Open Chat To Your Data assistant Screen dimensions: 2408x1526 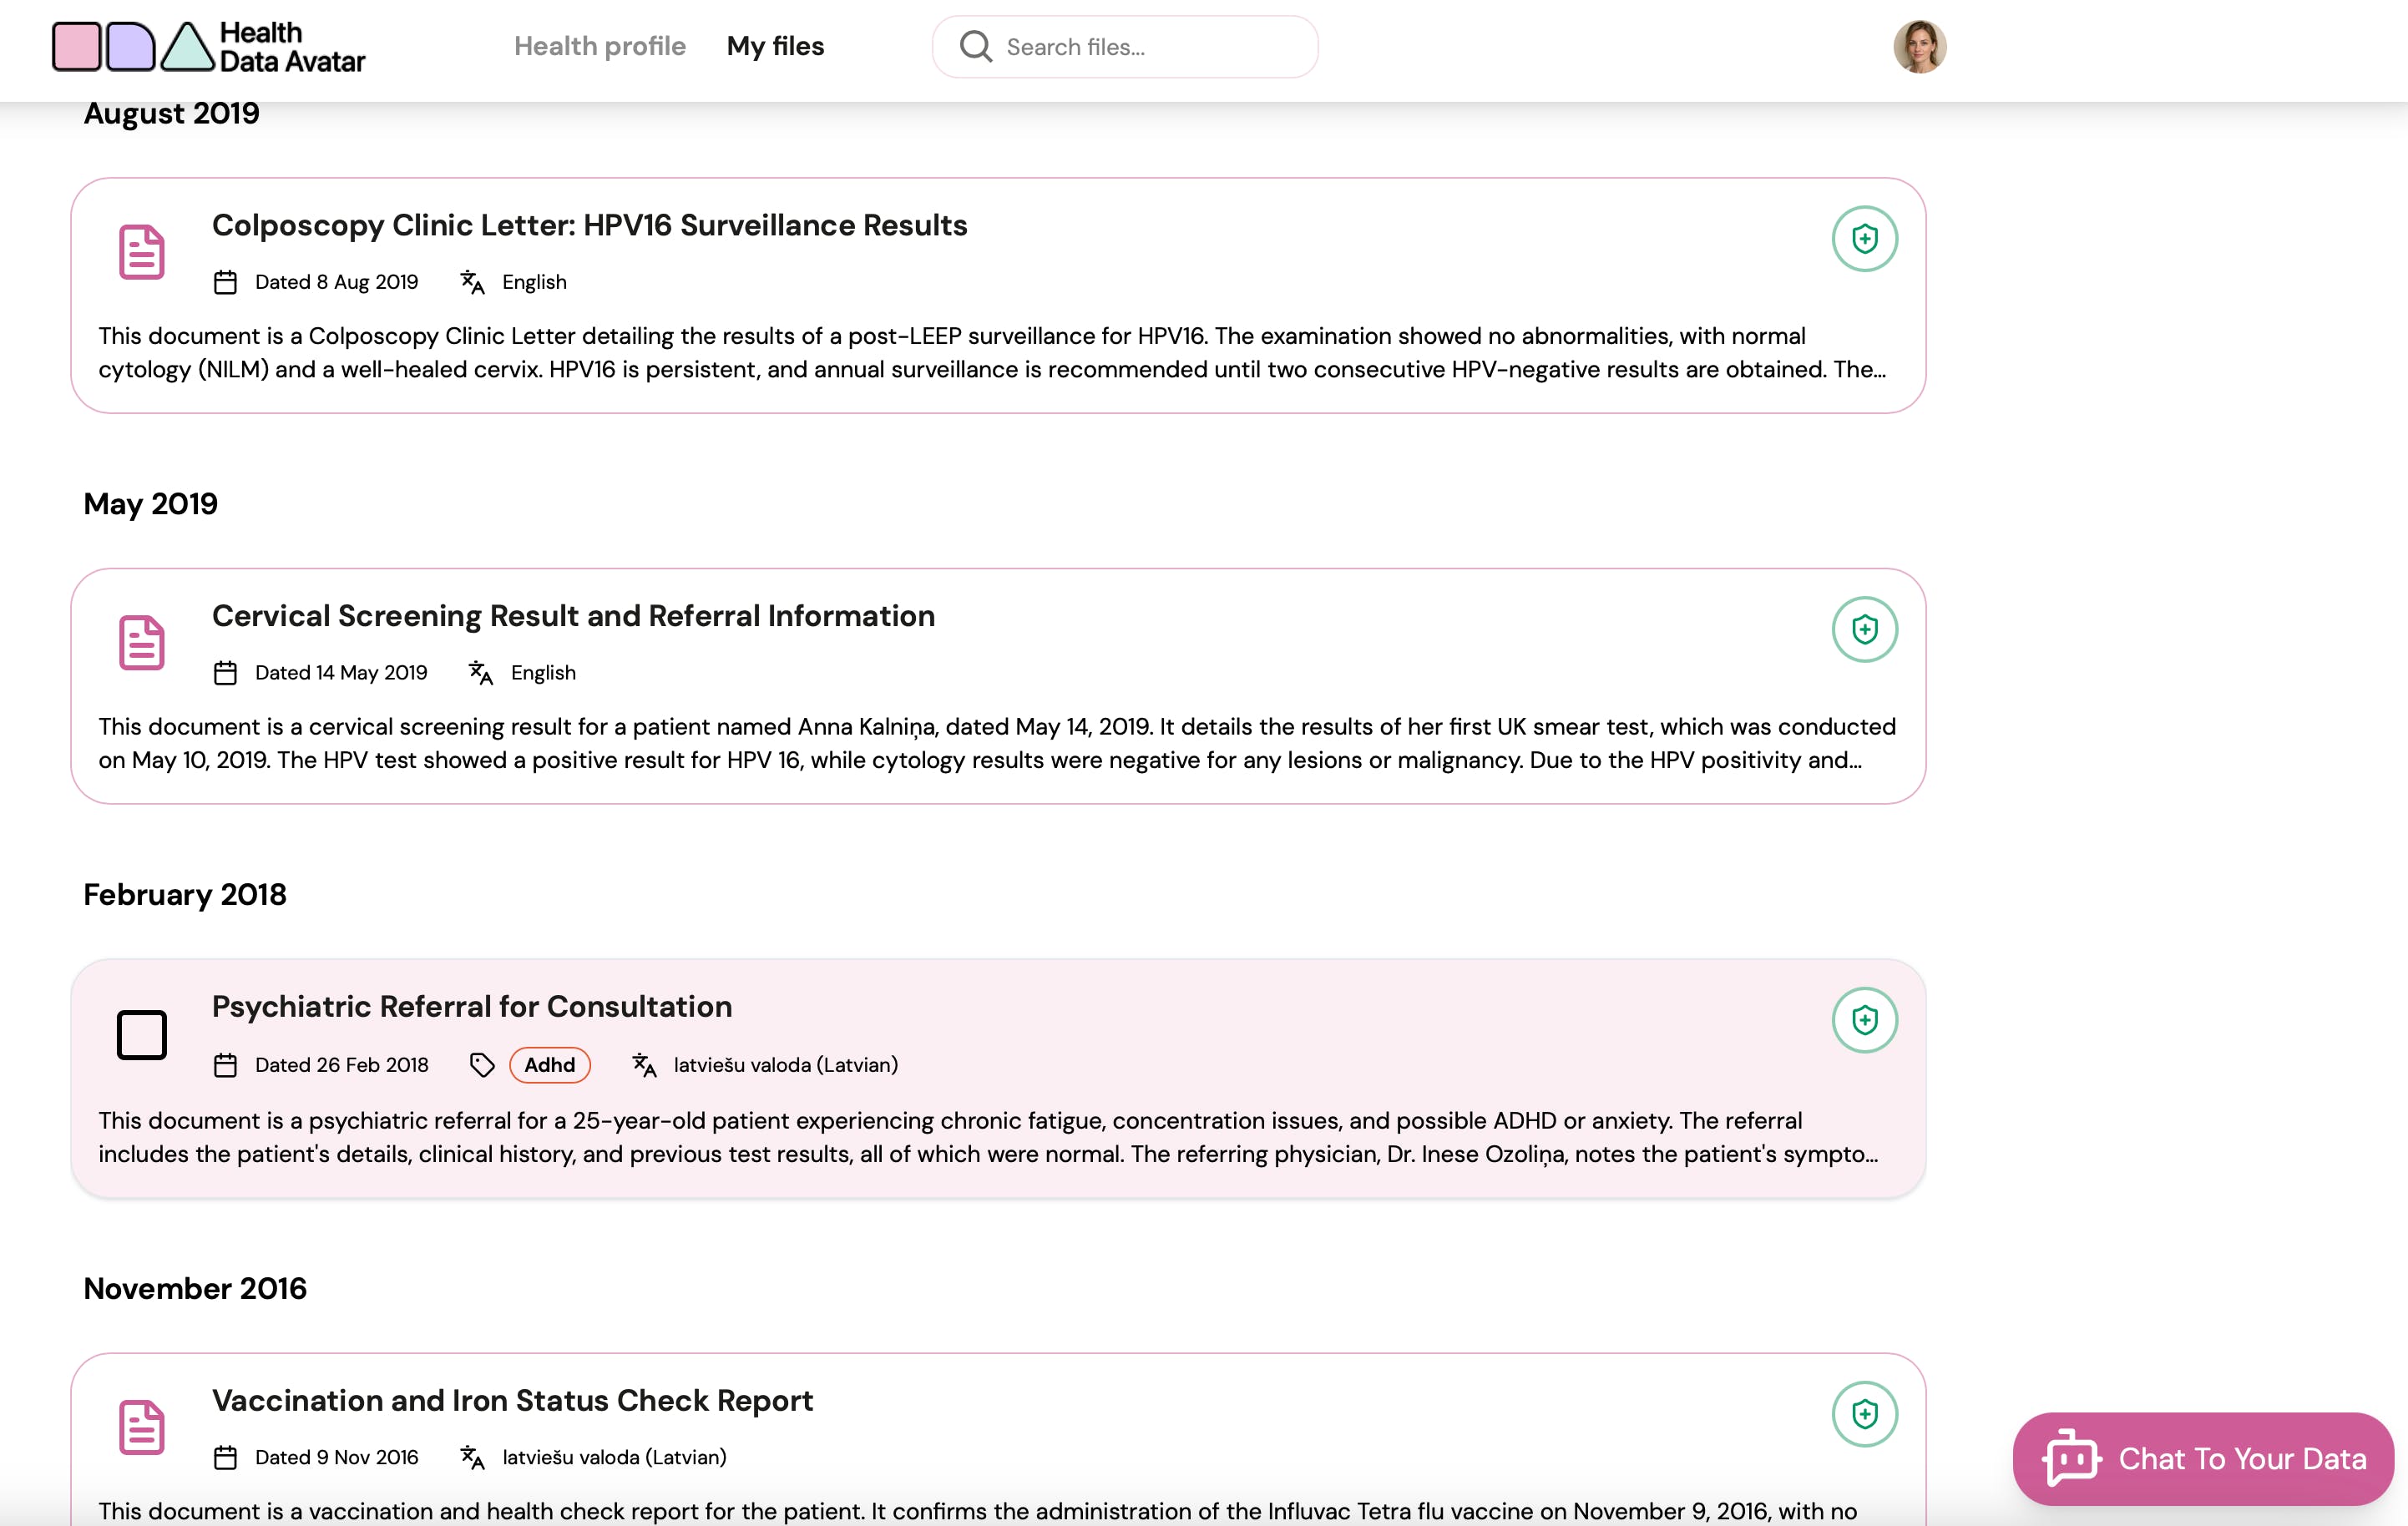[x=2202, y=1458]
